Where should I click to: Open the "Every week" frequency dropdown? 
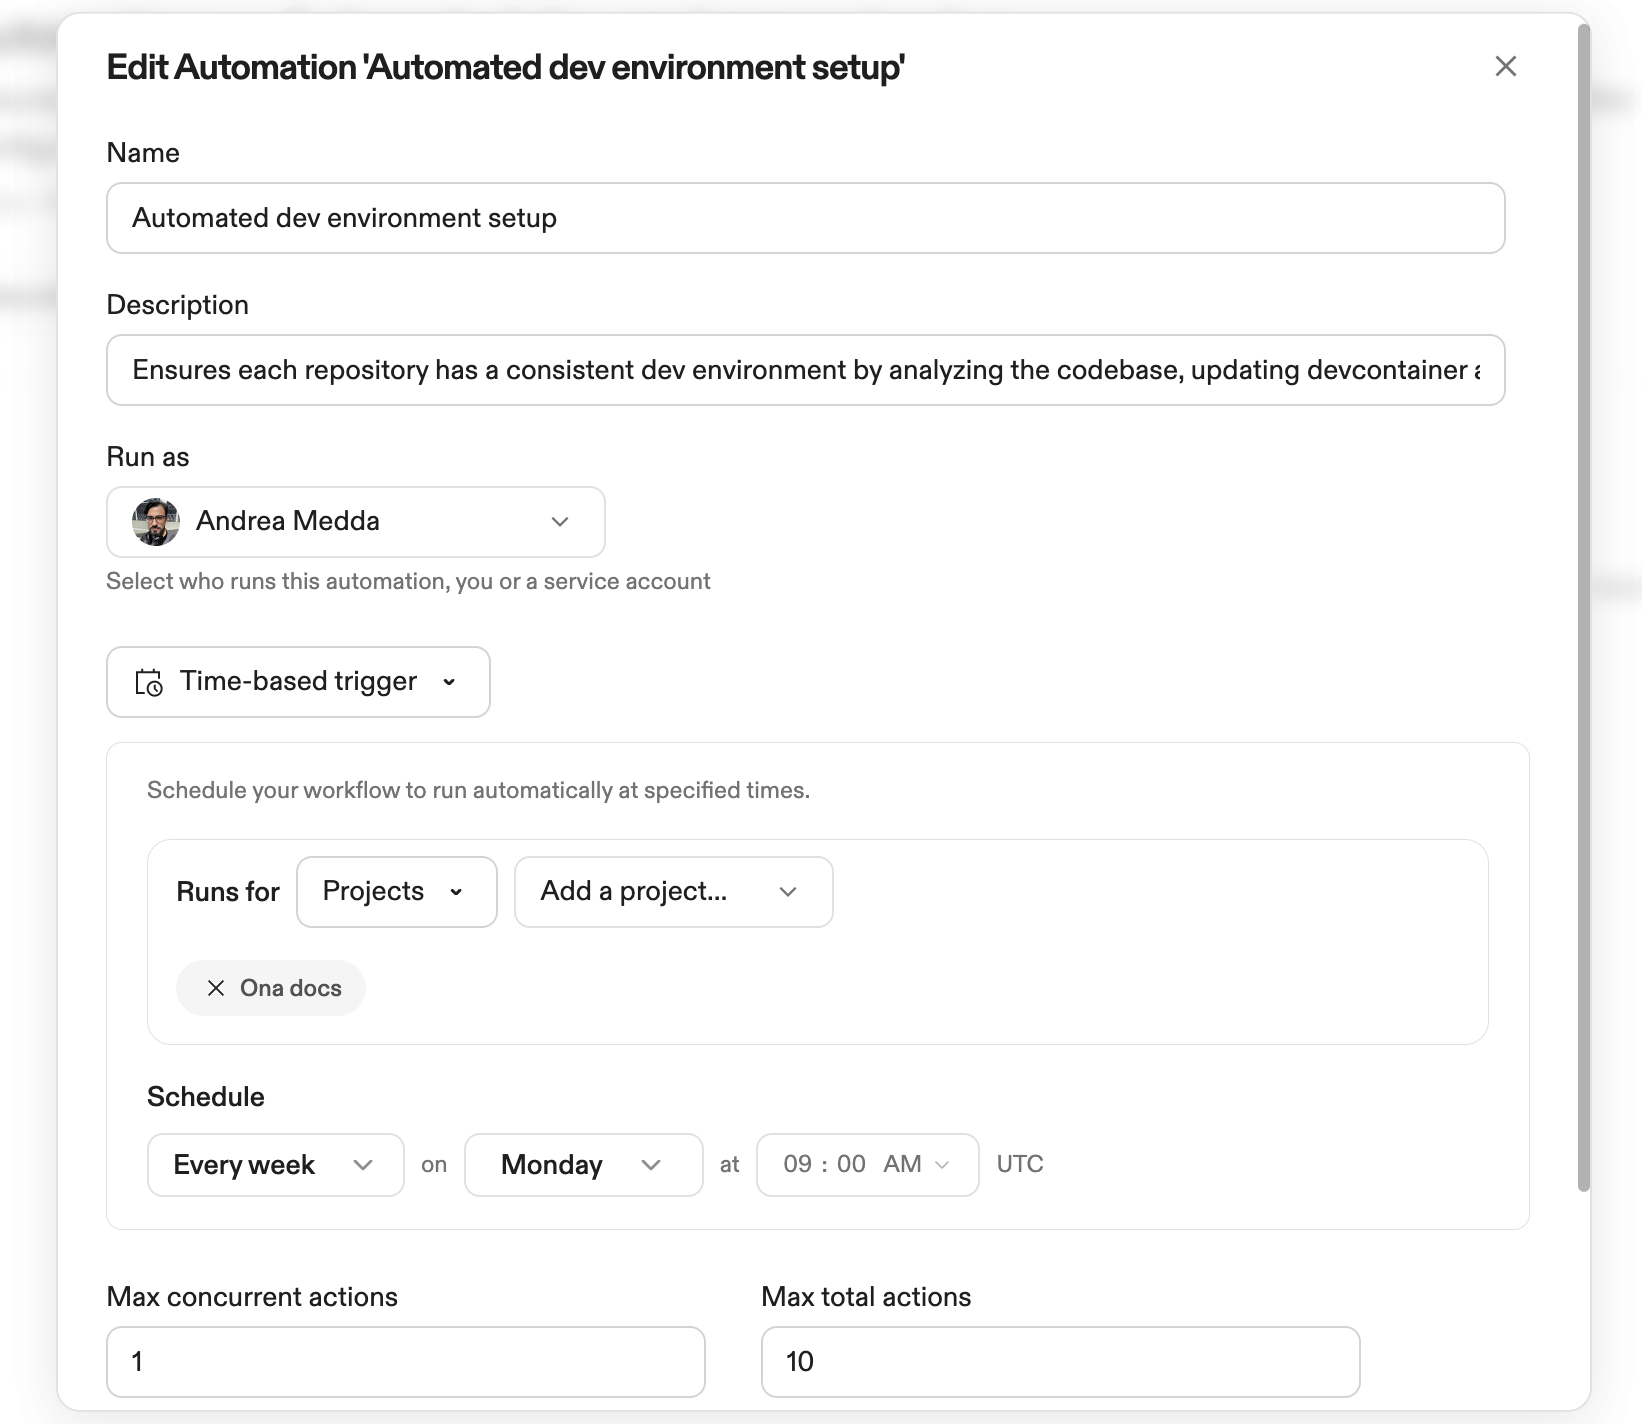point(274,1164)
